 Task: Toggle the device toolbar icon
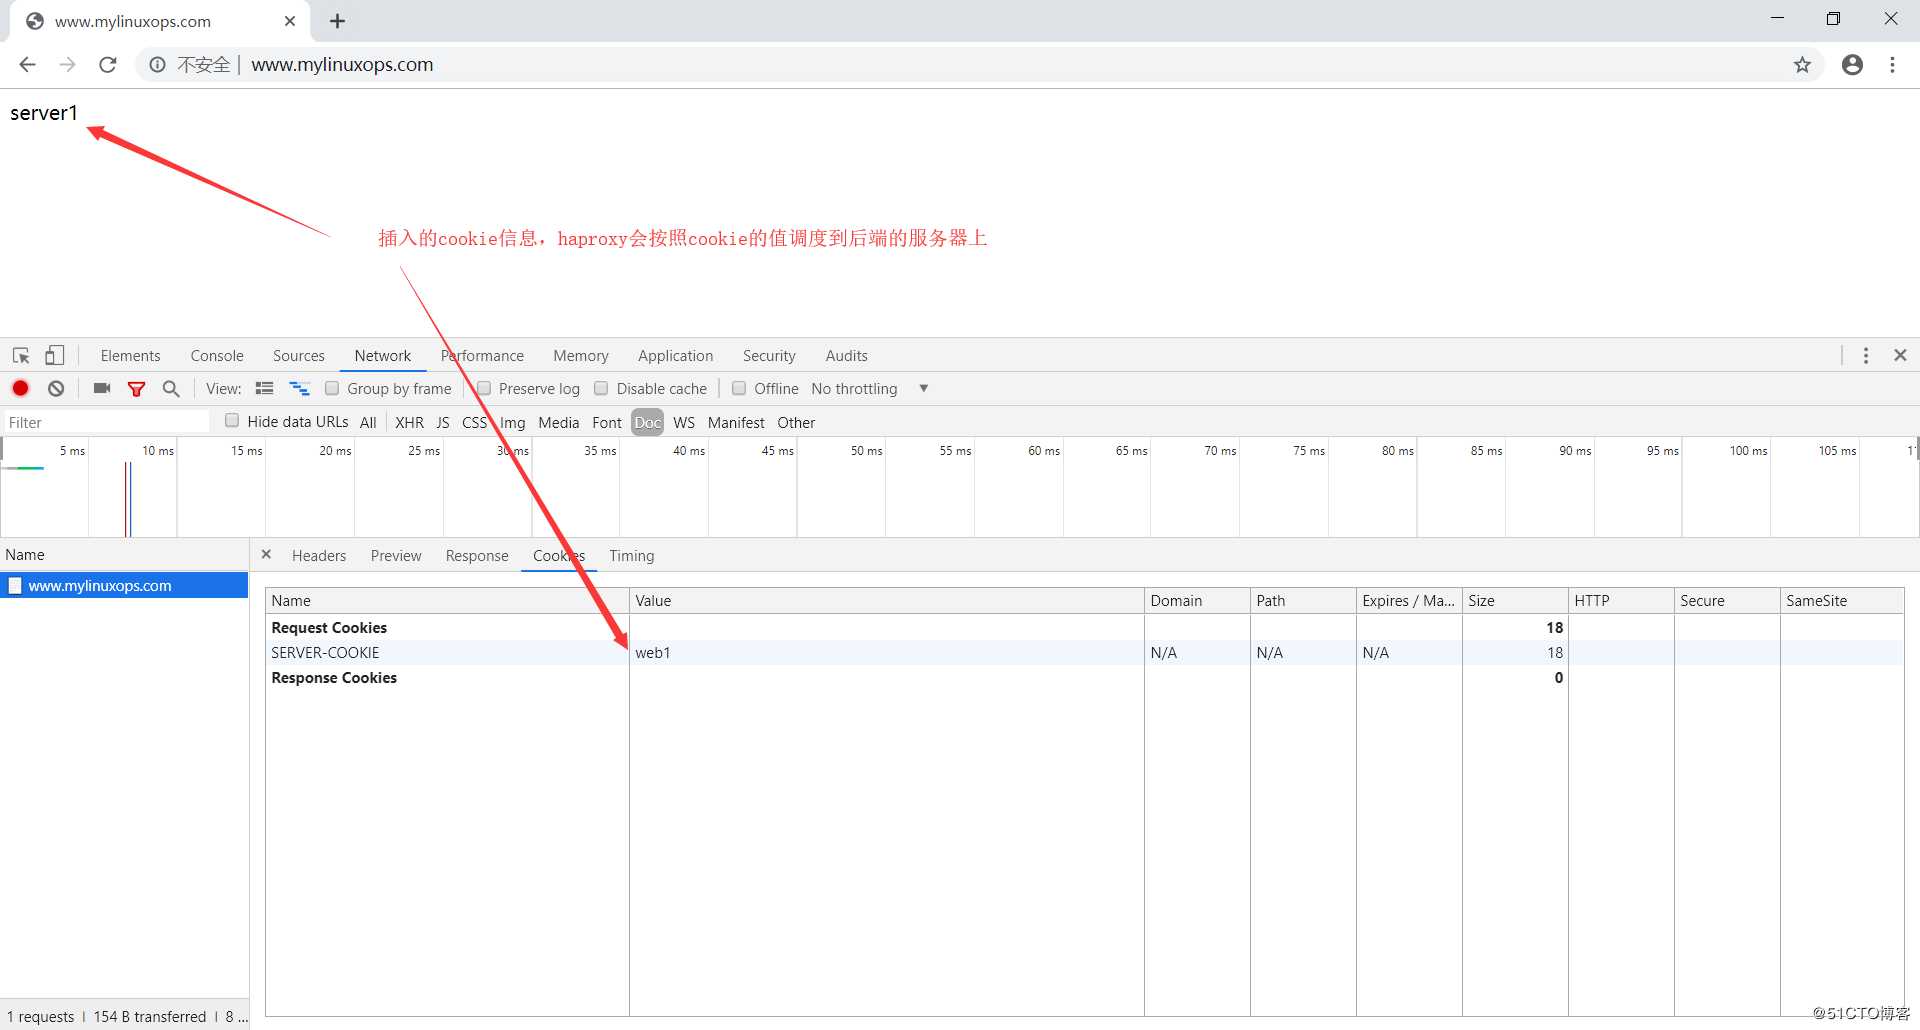point(55,356)
